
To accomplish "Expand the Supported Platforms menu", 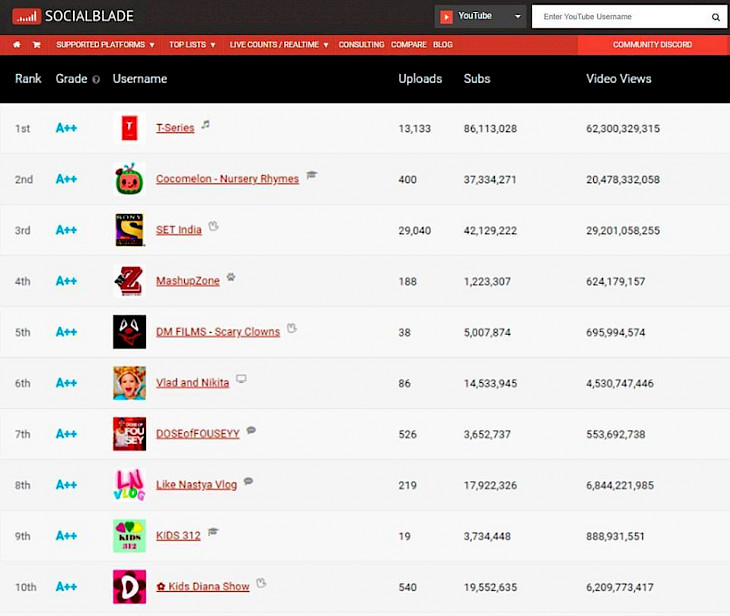I will (105, 45).
